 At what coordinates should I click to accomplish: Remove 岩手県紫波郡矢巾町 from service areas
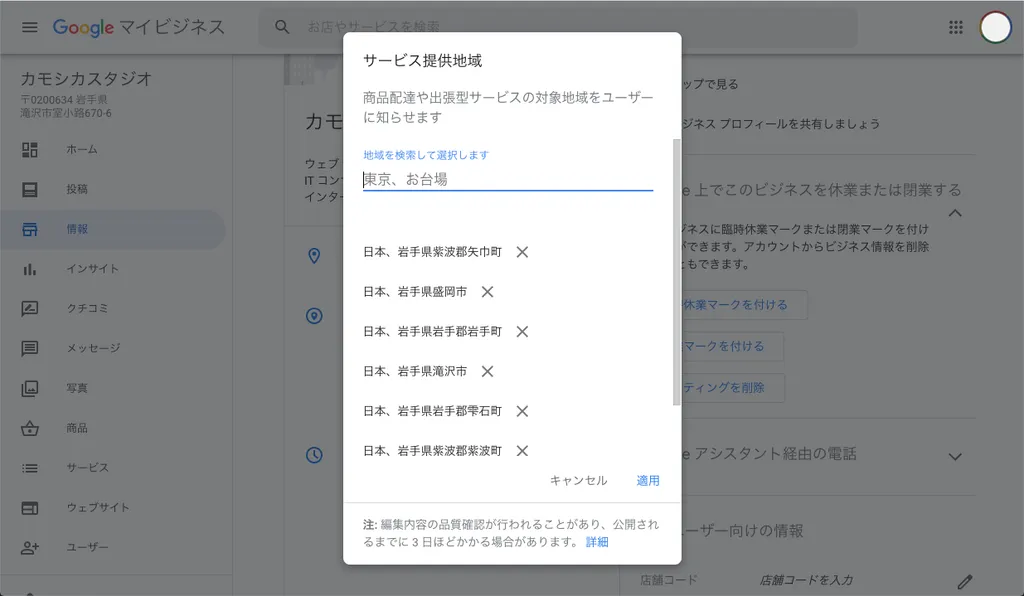click(522, 252)
